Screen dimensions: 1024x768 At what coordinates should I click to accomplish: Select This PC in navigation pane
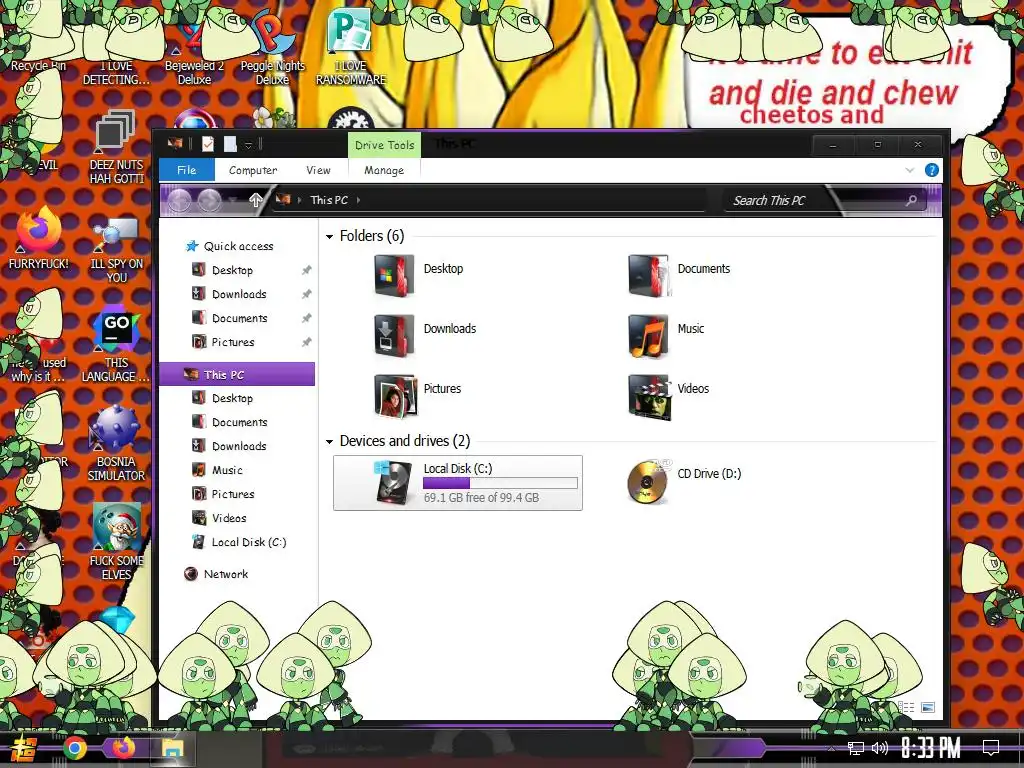click(237, 375)
